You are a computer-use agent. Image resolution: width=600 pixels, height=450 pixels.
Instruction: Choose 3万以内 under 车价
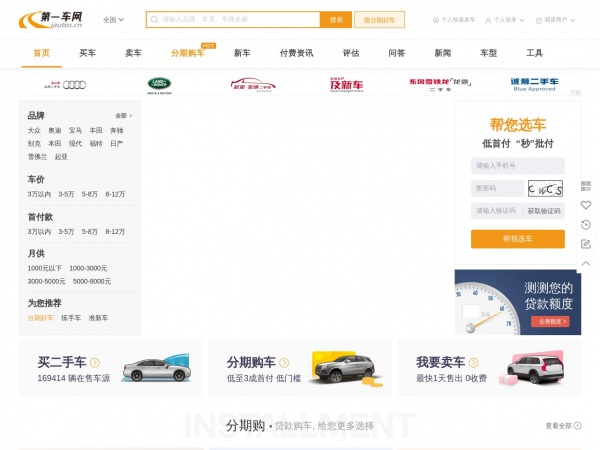[x=39, y=194]
